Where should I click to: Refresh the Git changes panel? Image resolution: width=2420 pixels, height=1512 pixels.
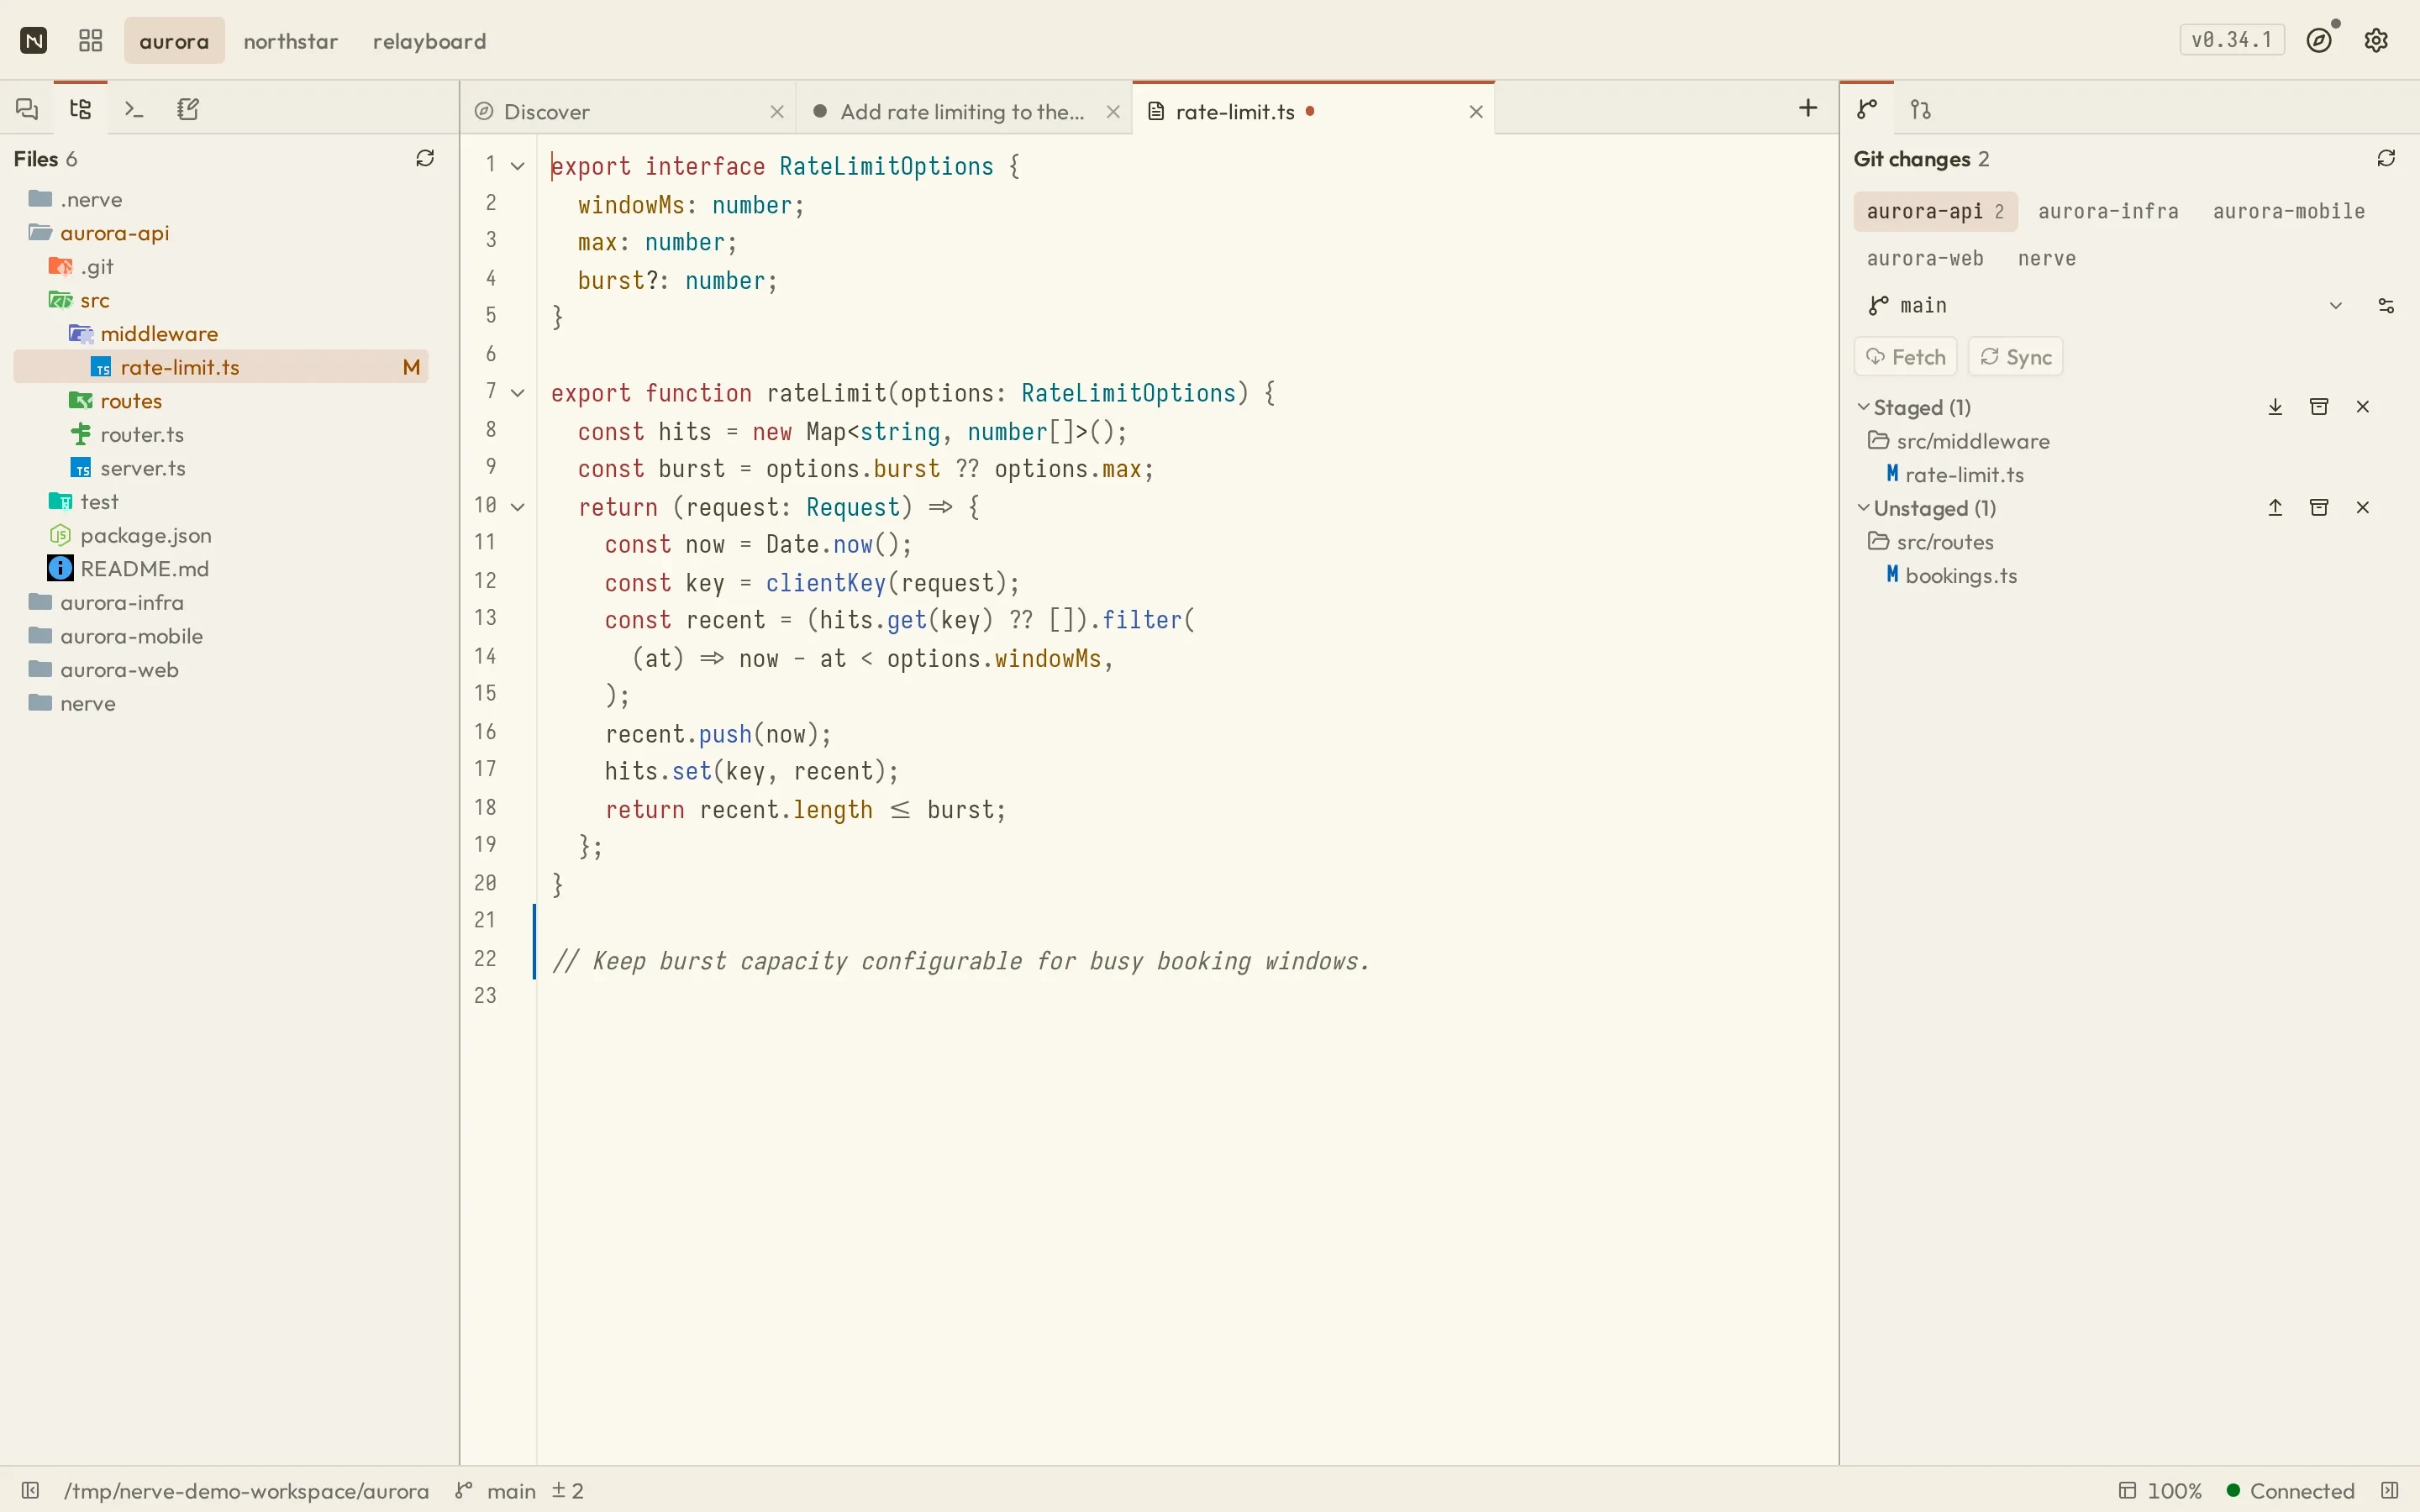[2386, 158]
